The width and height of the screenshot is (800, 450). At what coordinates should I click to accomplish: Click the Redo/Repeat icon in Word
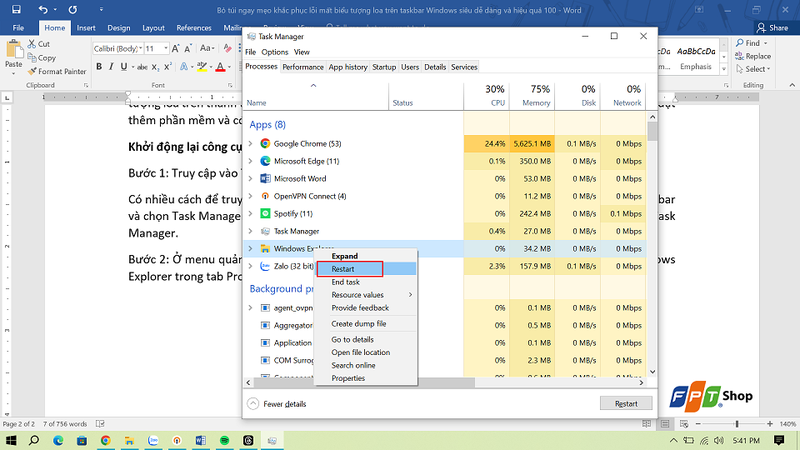tap(73, 10)
